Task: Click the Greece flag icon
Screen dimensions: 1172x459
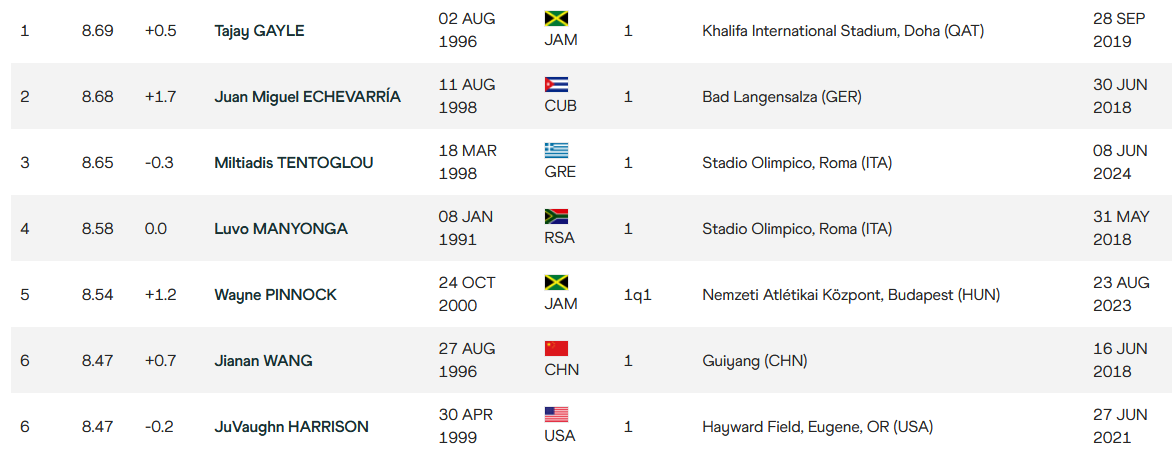Action: coord(556,150)
